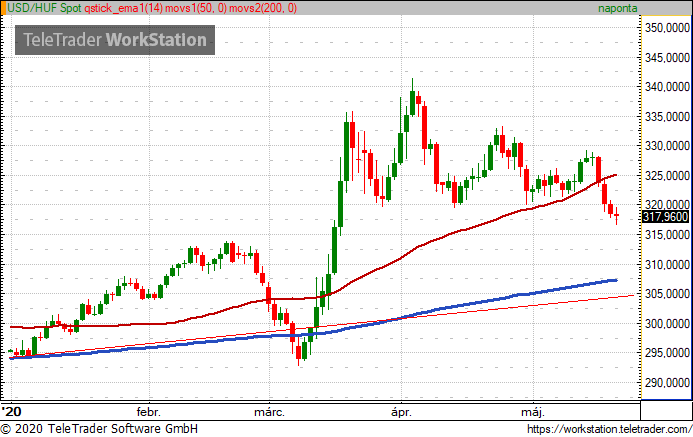
Task: Click the 350,0000 price axis label
Action: (667, 28)
